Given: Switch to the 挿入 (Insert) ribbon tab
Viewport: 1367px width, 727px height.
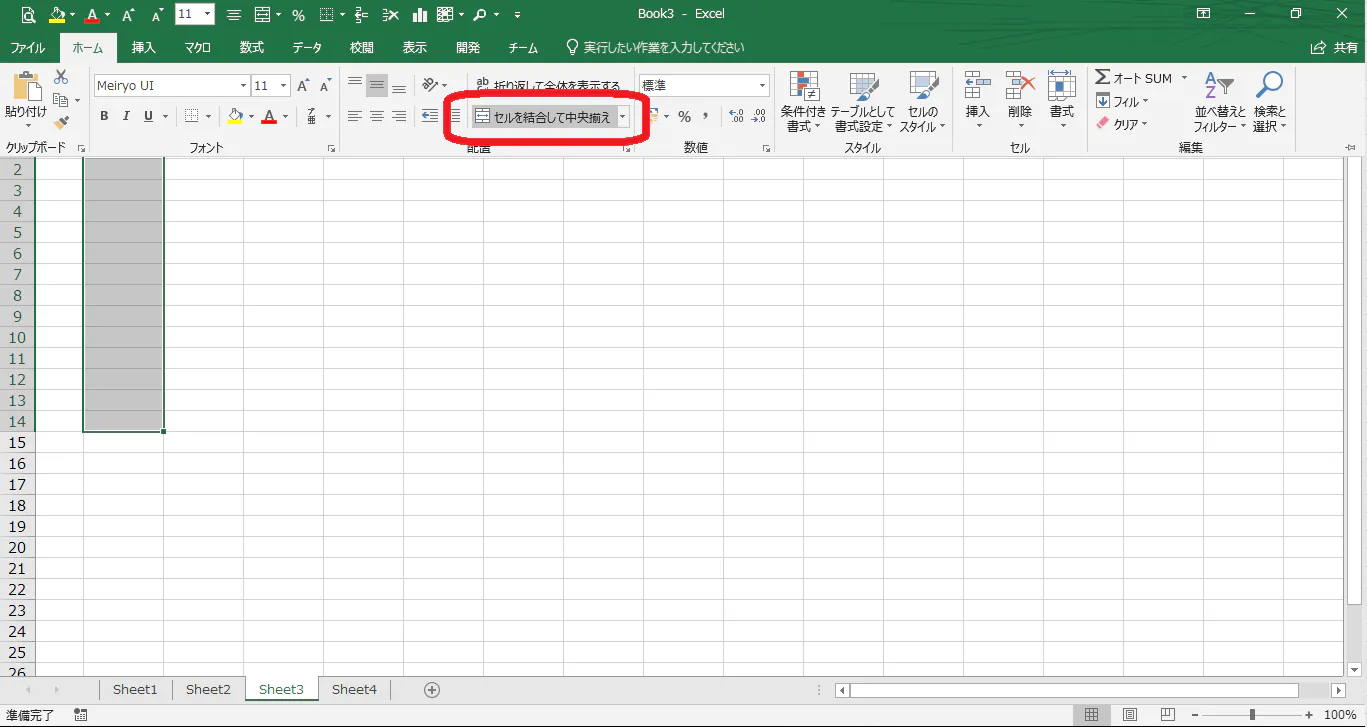Looking at the screenshot, I should [x=144, y=48].
